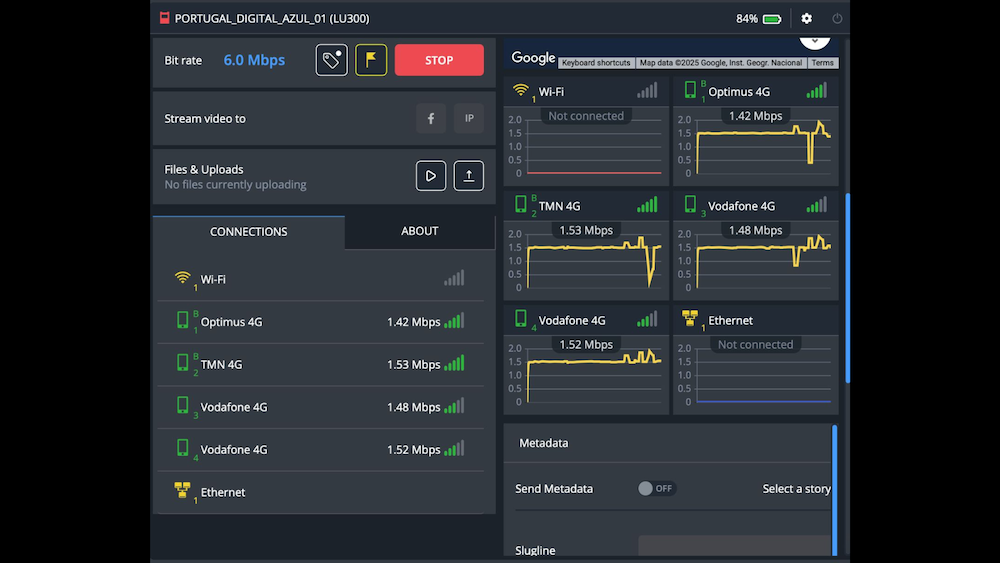Open the Select a story dropdown
1000x563 pixels.
tap(797, 488)
